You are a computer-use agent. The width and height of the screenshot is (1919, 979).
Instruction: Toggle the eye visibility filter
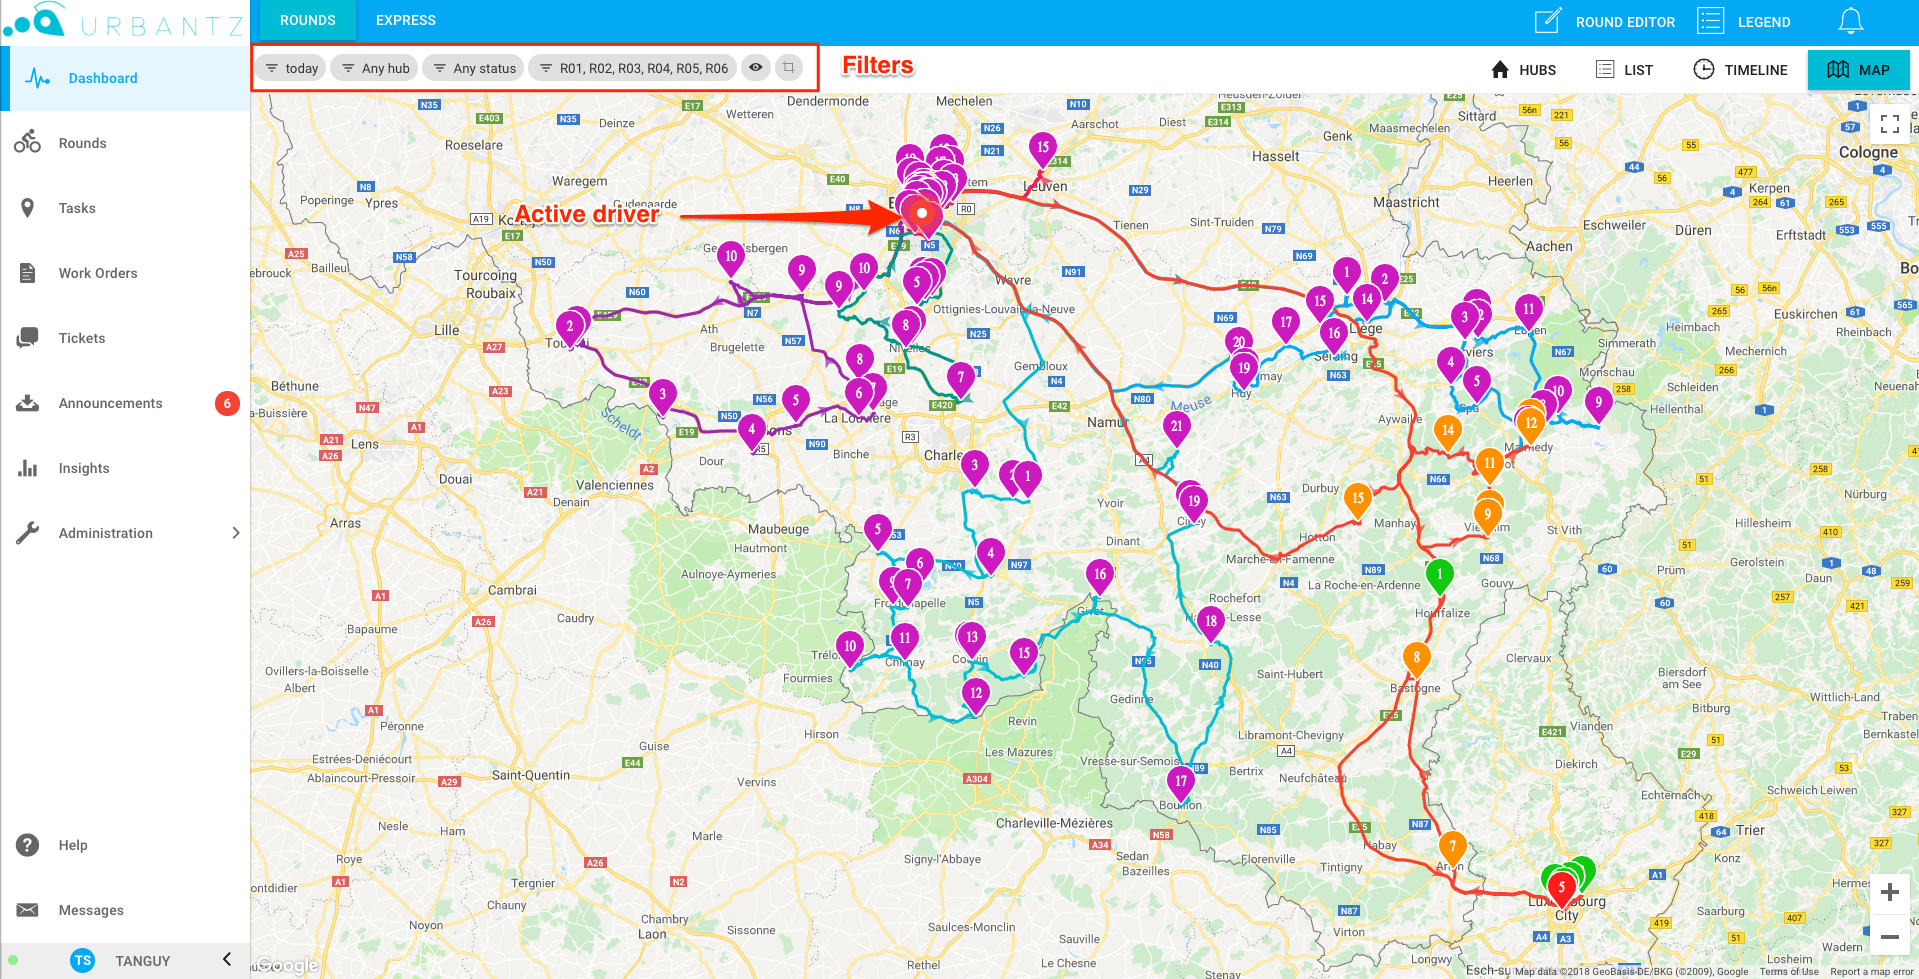(x=756, y=68)
